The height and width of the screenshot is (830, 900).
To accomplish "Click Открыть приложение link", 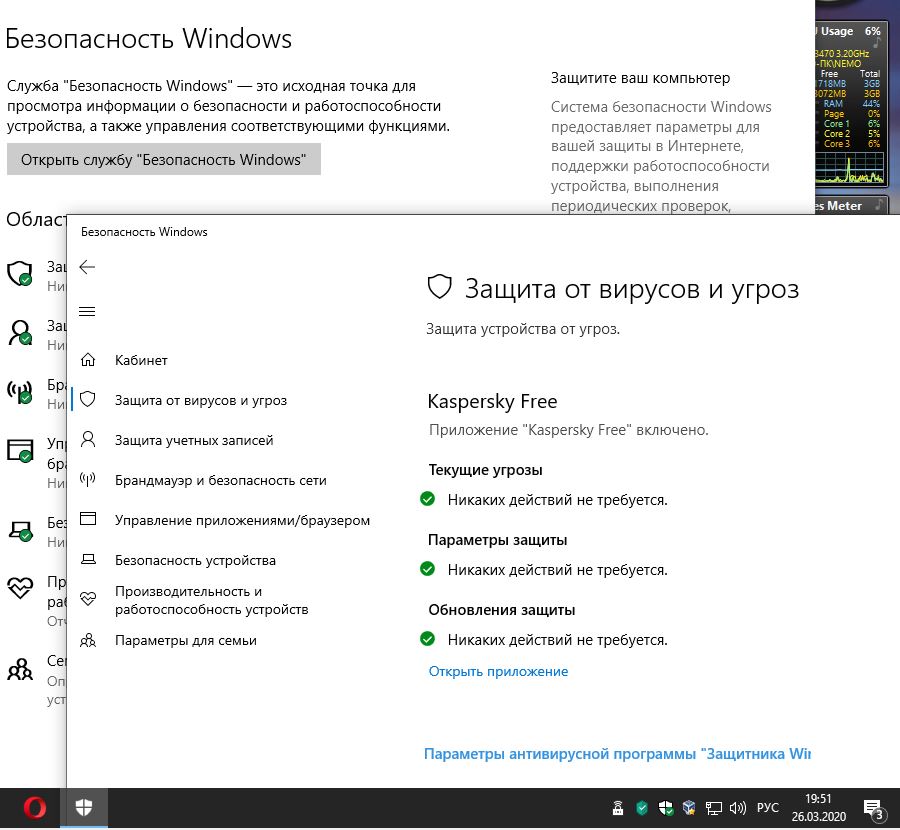I will coord(498,672).
